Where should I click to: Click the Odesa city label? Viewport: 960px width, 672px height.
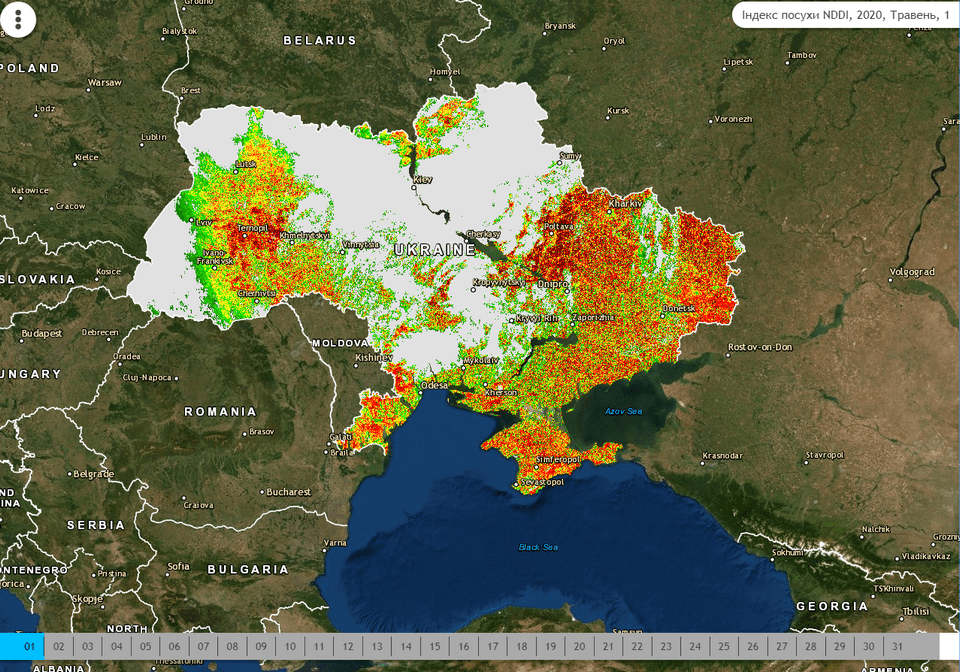434,386
